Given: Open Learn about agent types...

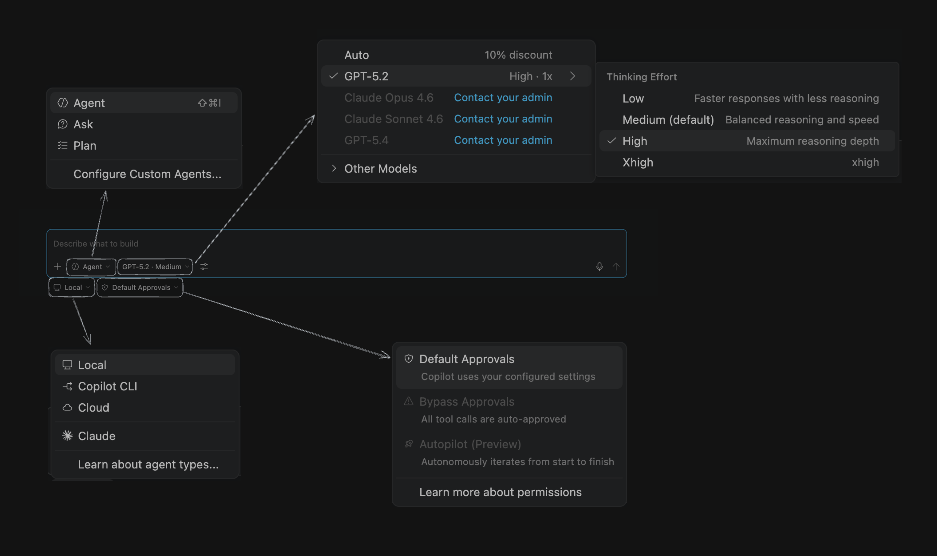Looking at the screenshot, I should [x=148, y=465].
